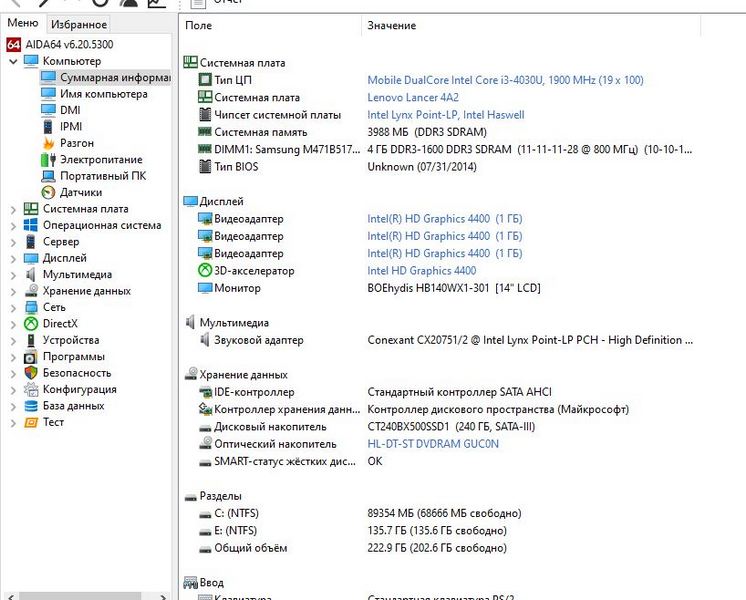The height and width of the screenshot is (600, 746).
Task: Click the Intel HD Graphics 4400 3D-accelerator link
Action: pos(421,271)
